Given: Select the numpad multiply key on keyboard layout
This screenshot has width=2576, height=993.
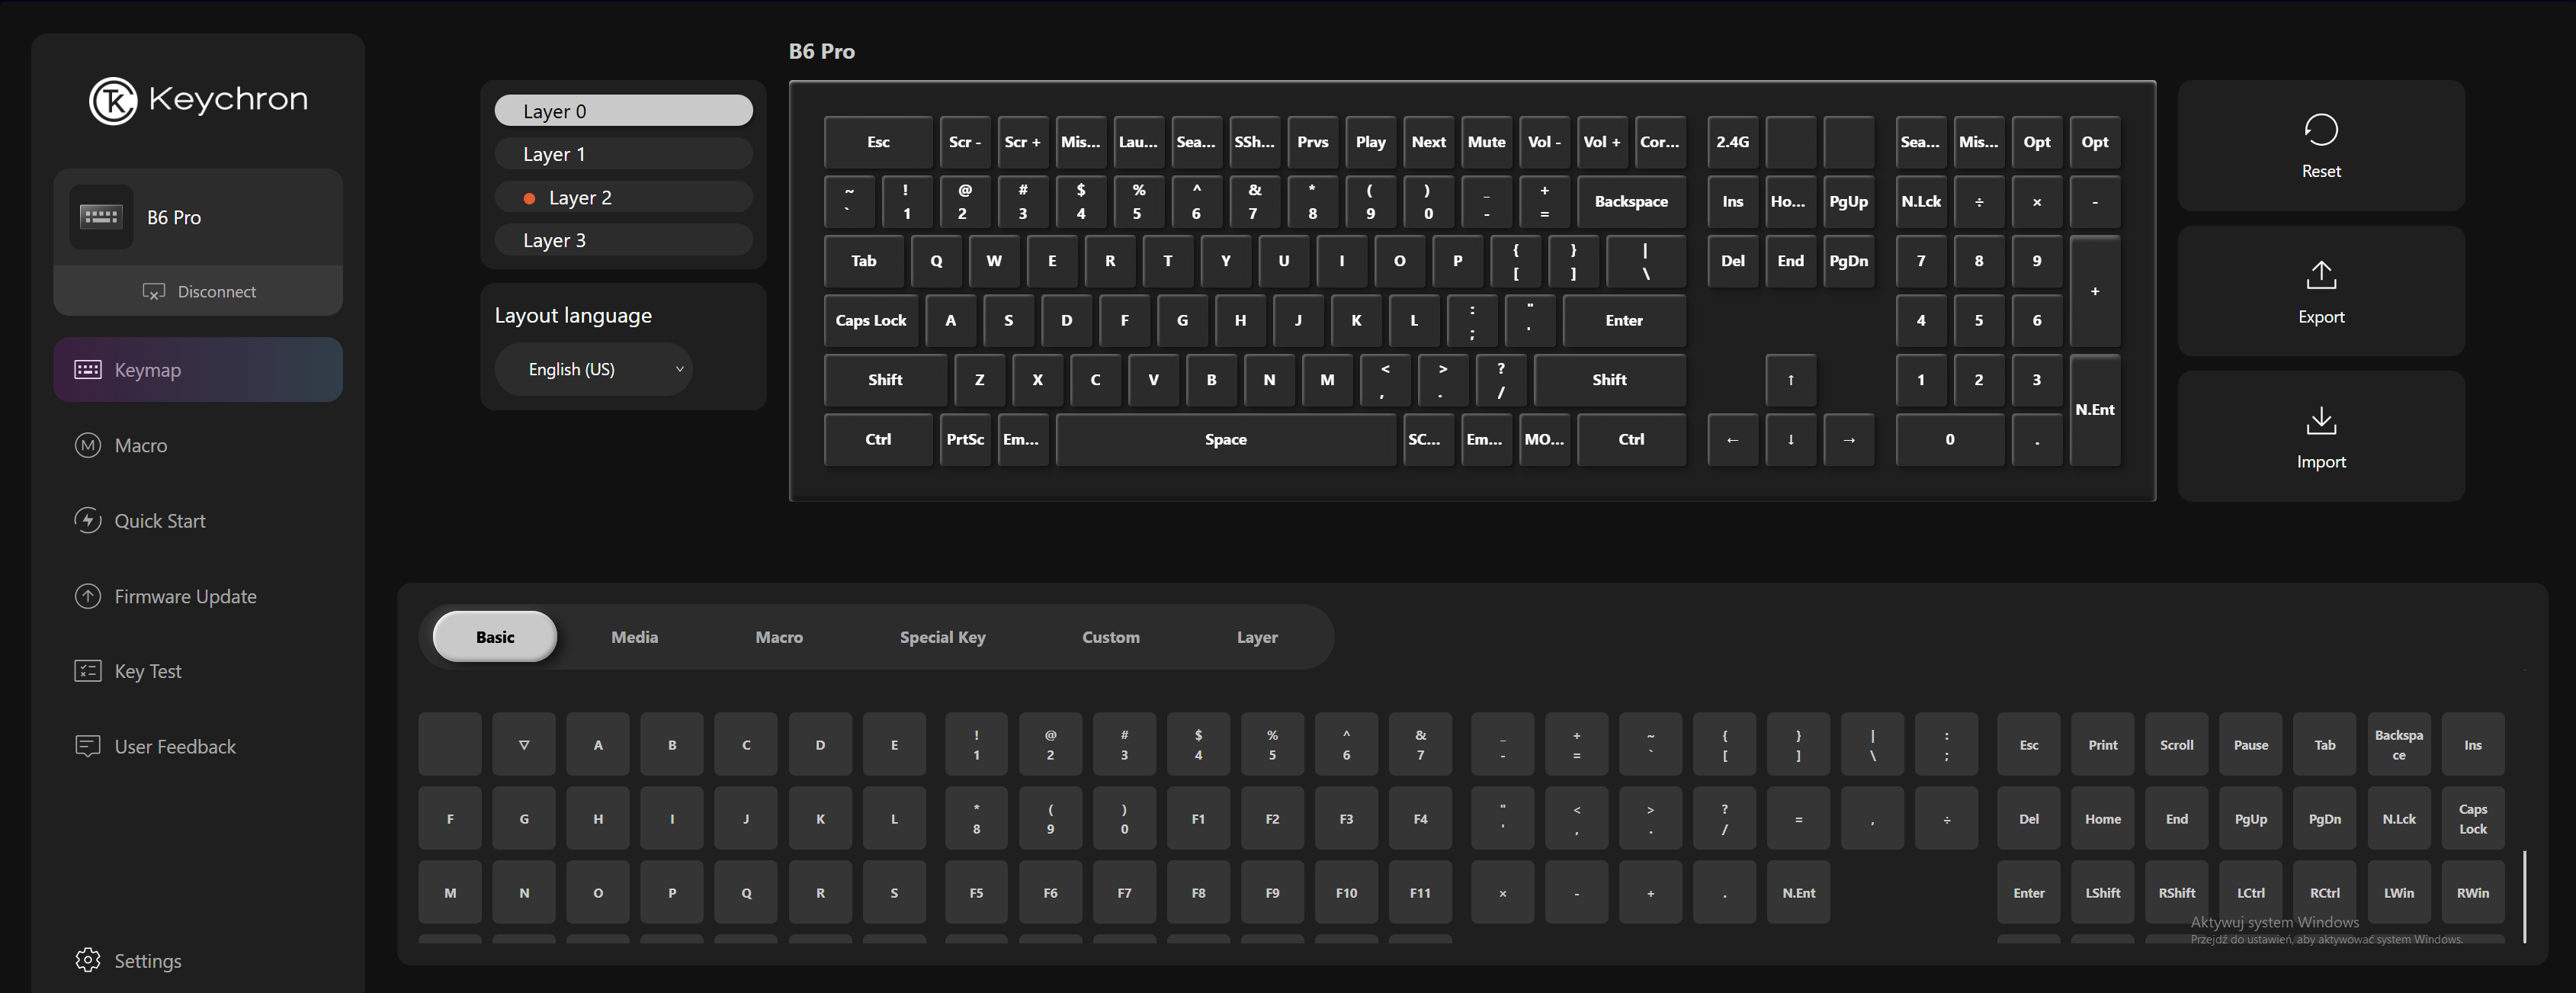Looking at the screenshot, I should [x=2036, y=201].
